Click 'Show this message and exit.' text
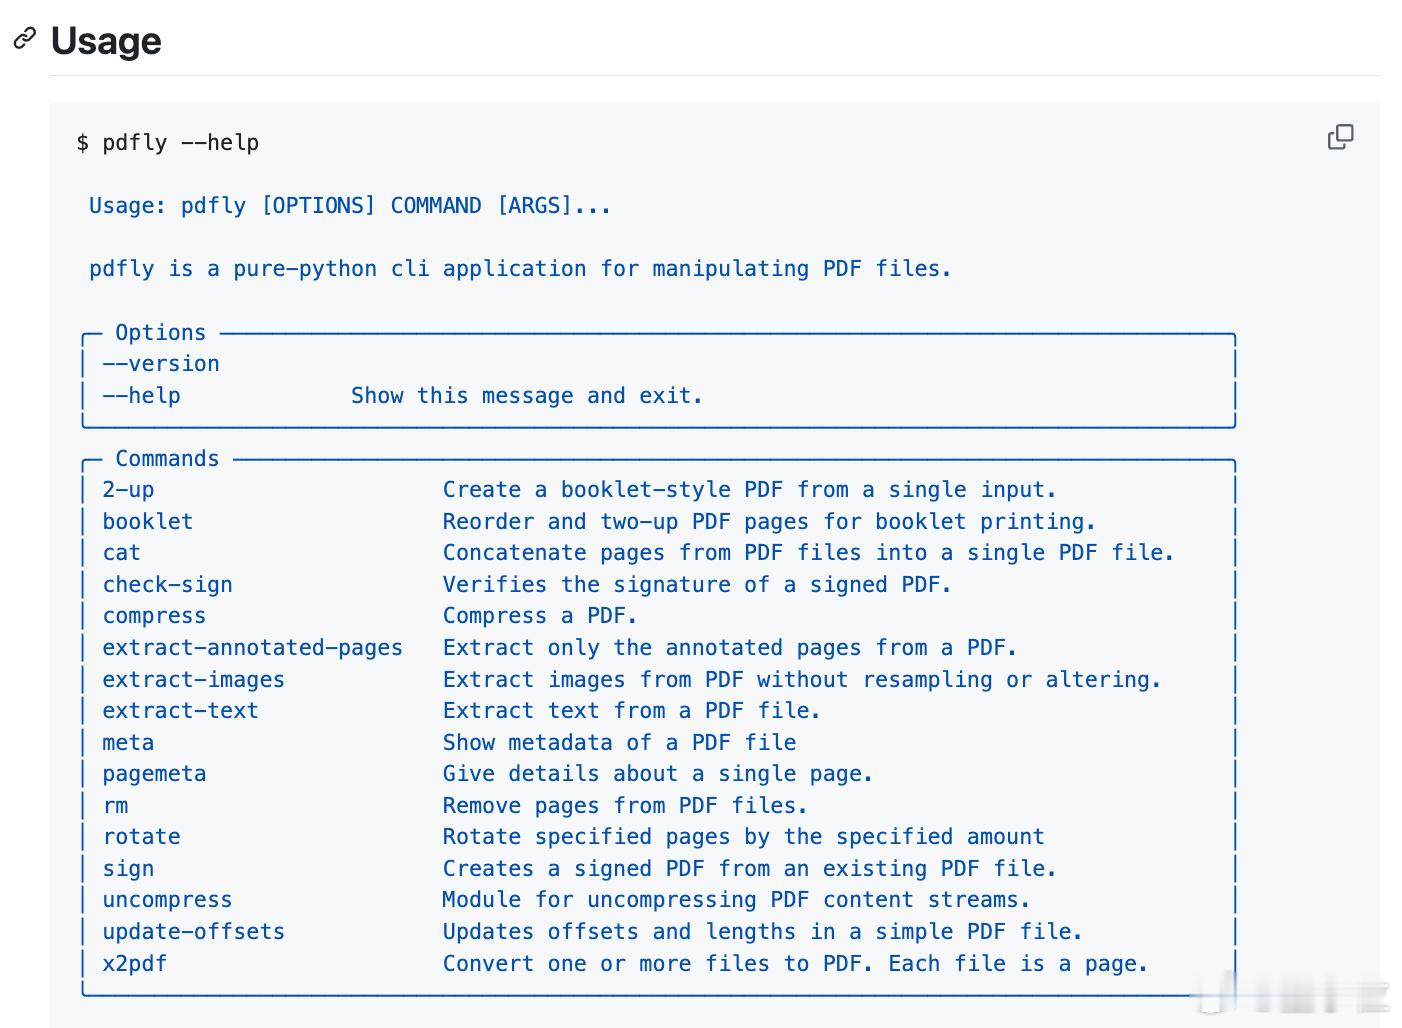 coord(526,396)
